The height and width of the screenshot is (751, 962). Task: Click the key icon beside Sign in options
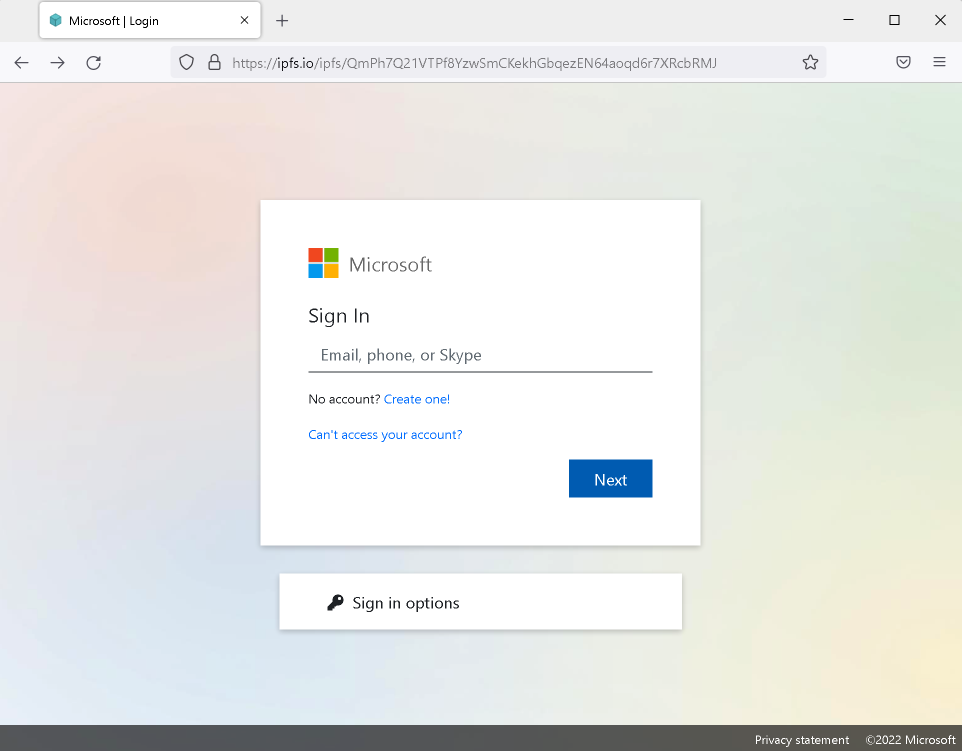(335, 603)
